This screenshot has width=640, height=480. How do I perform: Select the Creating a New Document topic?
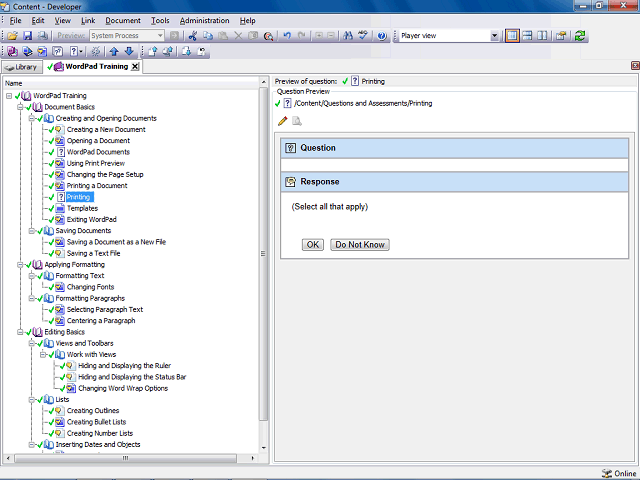click(x=106, y=129)
